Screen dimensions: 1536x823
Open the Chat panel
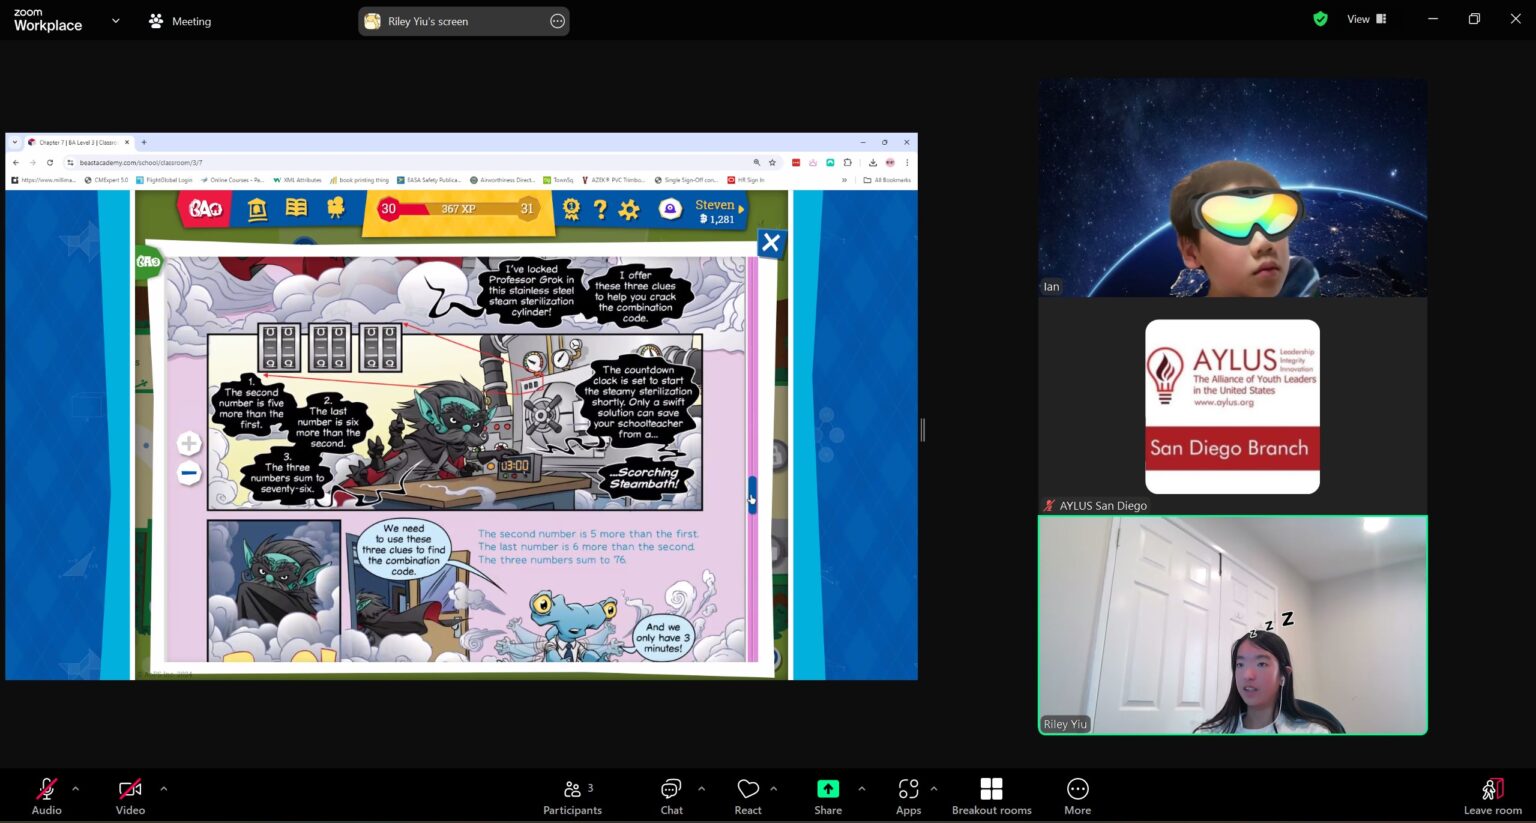click(671, 796)
